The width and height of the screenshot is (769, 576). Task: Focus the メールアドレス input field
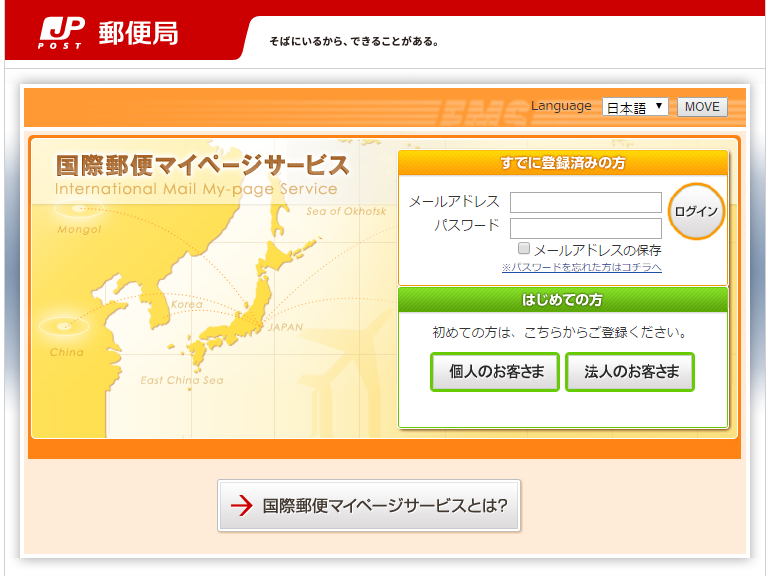(586, 202)
